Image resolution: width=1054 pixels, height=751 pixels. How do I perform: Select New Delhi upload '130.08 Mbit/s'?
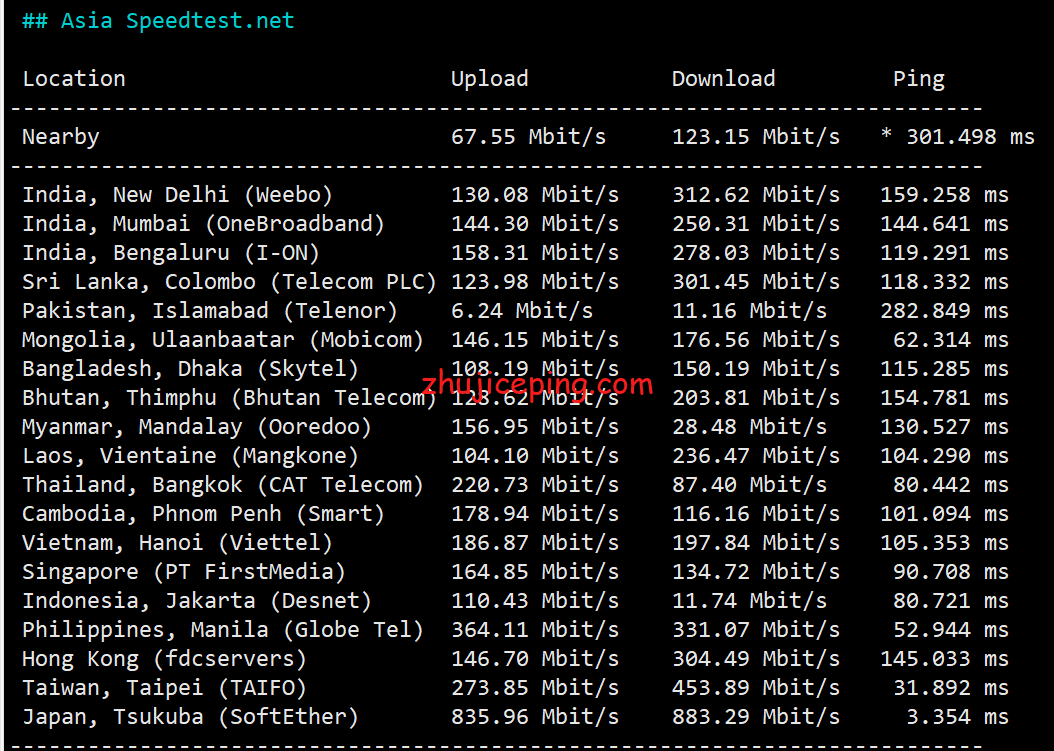click(x=535, y=195)
